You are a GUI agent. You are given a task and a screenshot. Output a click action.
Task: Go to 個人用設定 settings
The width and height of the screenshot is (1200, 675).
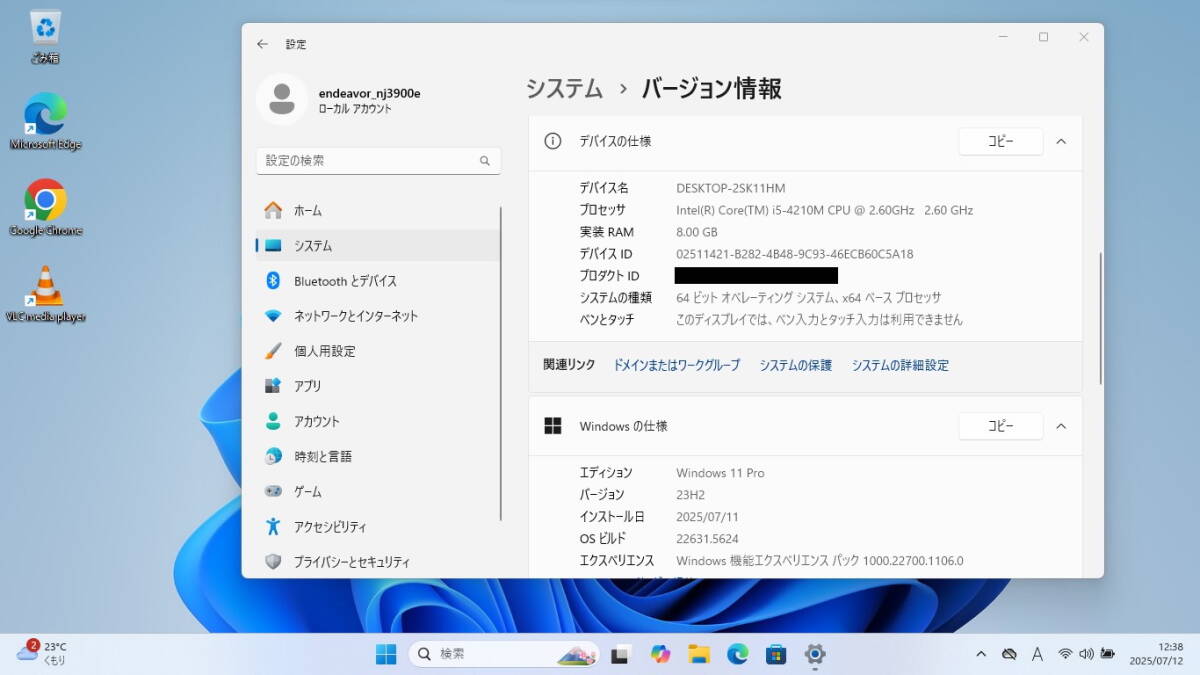coord(378,351)
